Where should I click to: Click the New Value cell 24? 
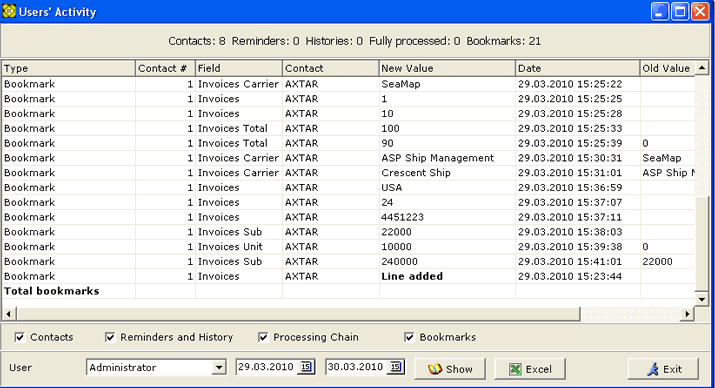(x=447, y=202)
